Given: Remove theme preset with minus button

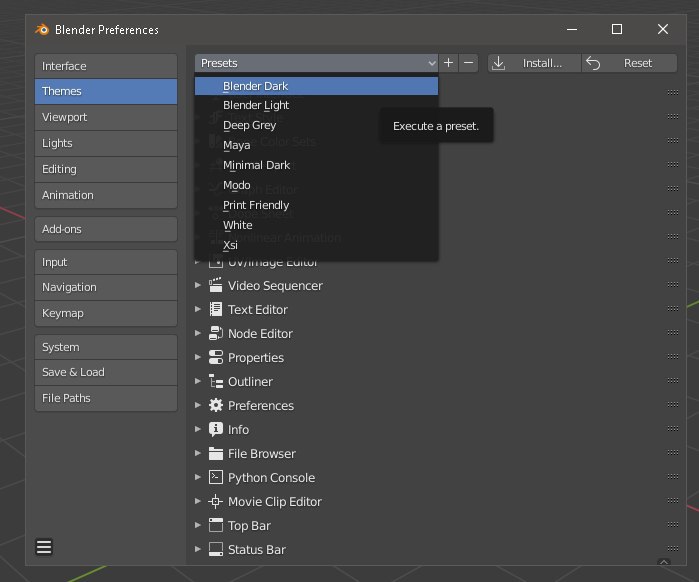Looking at the screenshot, I should 469,63.
